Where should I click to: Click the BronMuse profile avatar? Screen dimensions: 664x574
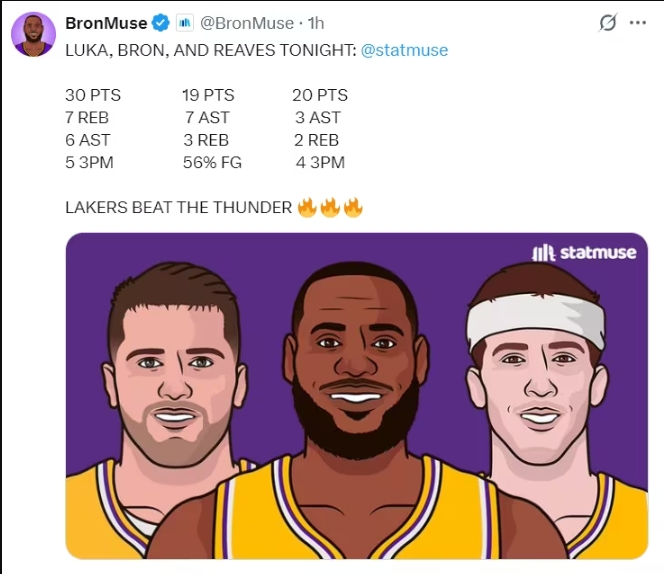click(33, 34)
